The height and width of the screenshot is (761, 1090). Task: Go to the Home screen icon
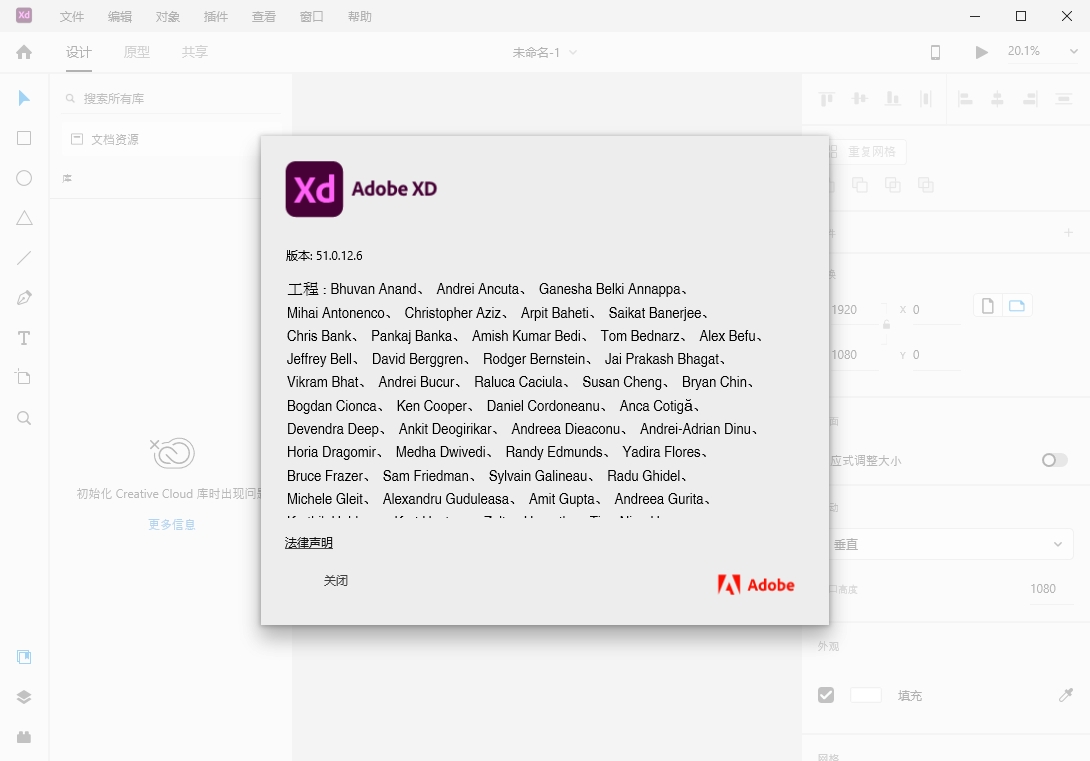pos(24,52)
